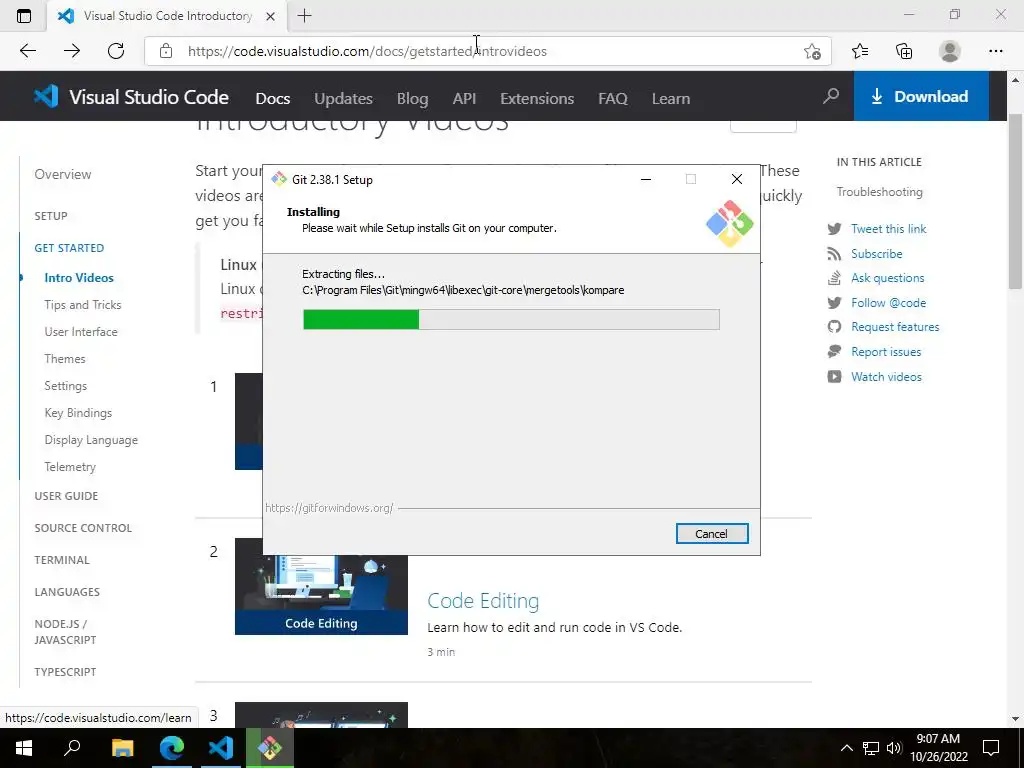
Task: Open the Collections icon in the Edge toolbar
Action: 904,51
